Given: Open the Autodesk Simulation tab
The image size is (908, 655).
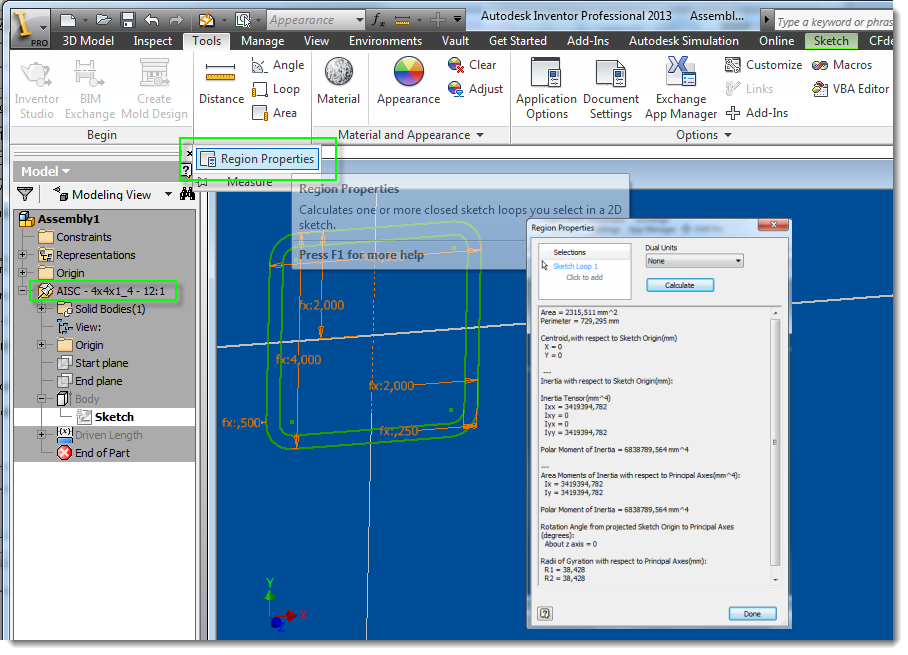Looking at the screenshot, I should point(684,41).
